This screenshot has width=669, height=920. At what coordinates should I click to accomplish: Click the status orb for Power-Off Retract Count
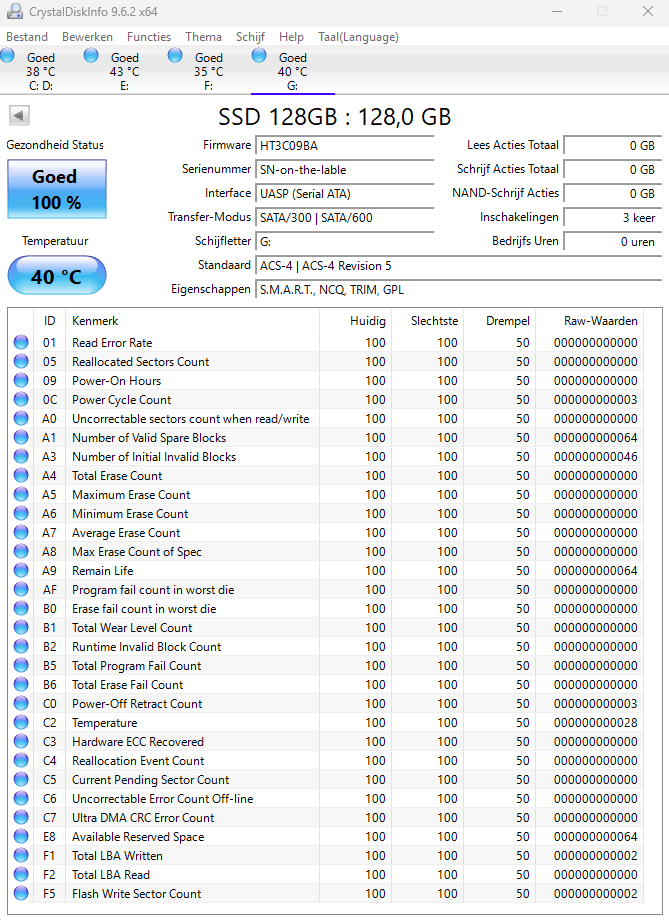tap(21, 703)
